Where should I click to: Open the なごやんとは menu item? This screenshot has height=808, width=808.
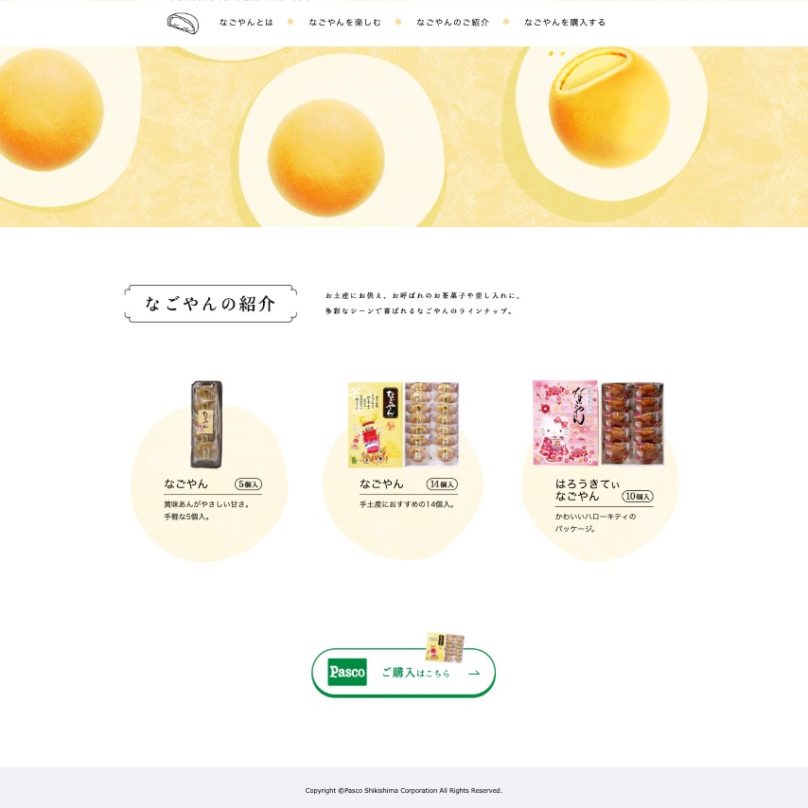pos(246,22)
